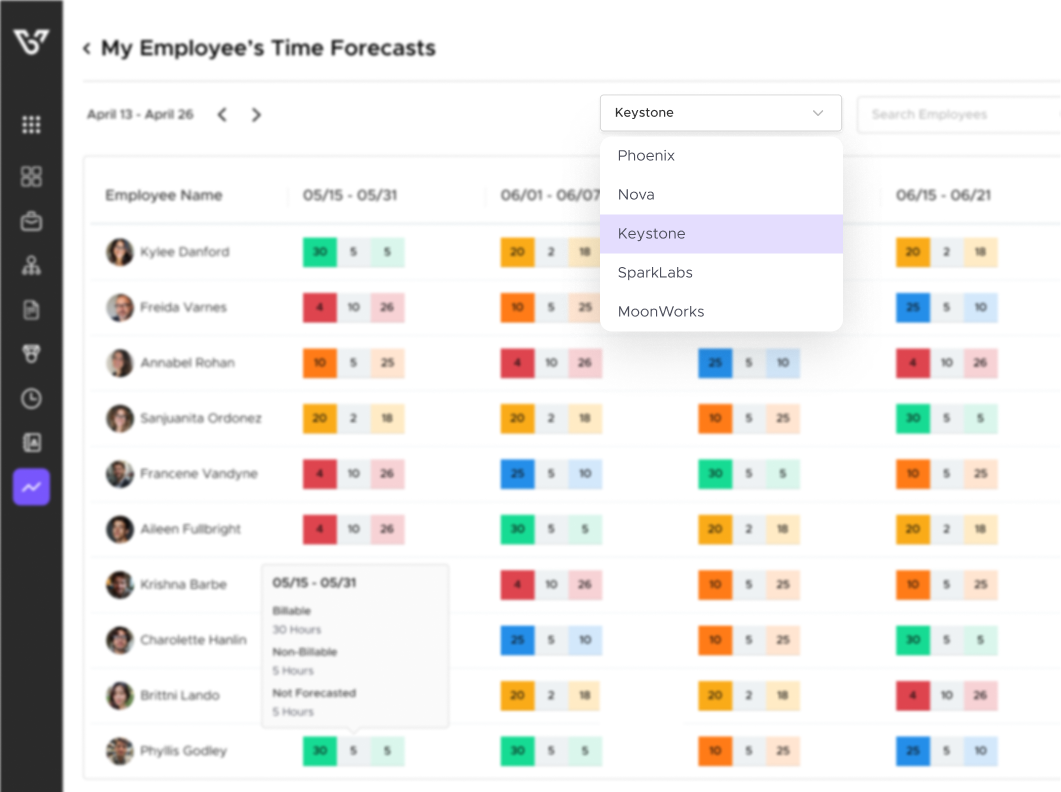Click Kylee Danford's green 30 hours block
The width and height of the screenshot is (1061, 792).
point(319,252)
